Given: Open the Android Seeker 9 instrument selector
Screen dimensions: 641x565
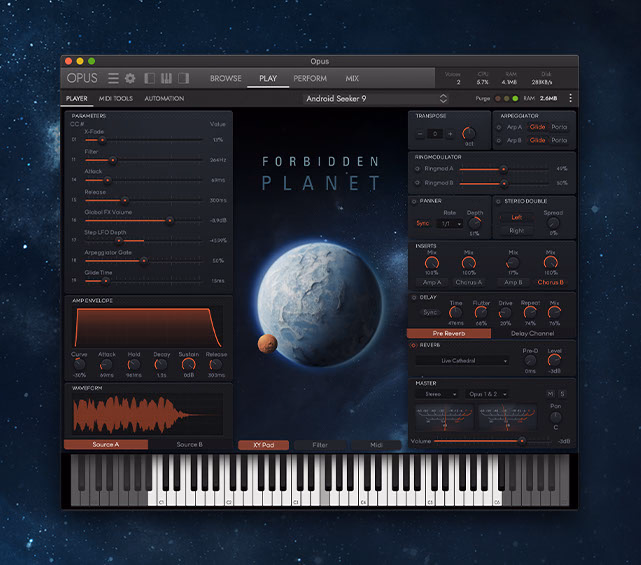Looking at the screenshot, I should click(375, 99).
